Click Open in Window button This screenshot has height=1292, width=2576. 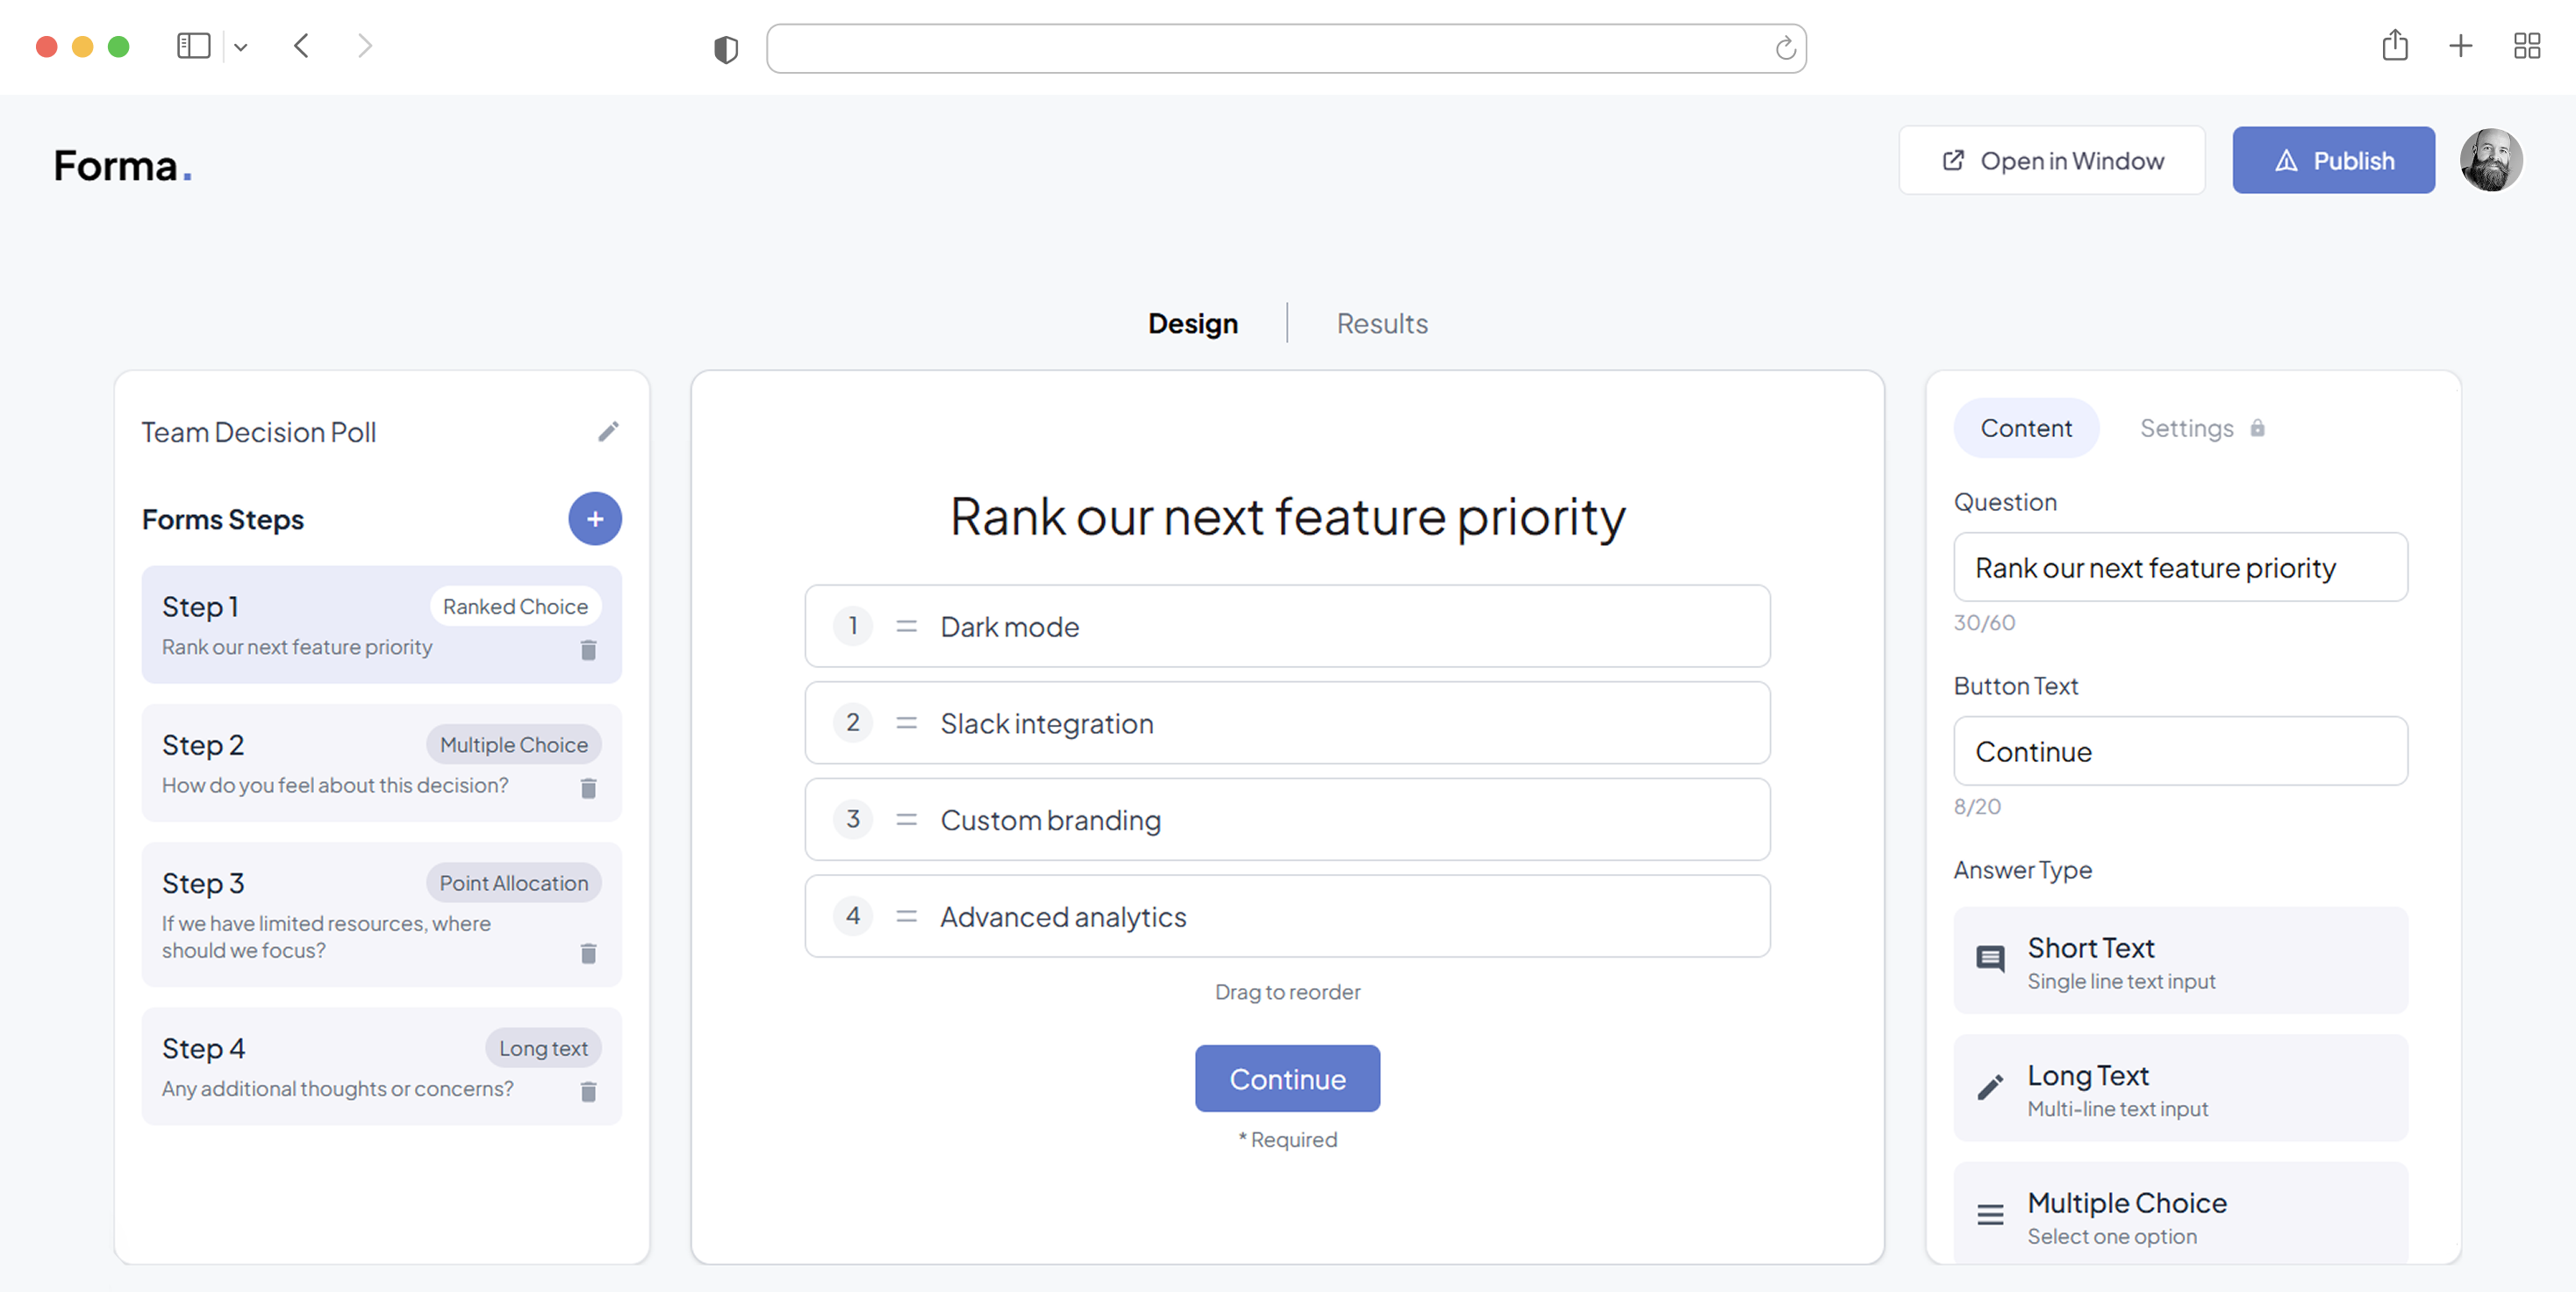click(x=2051, y=160)
